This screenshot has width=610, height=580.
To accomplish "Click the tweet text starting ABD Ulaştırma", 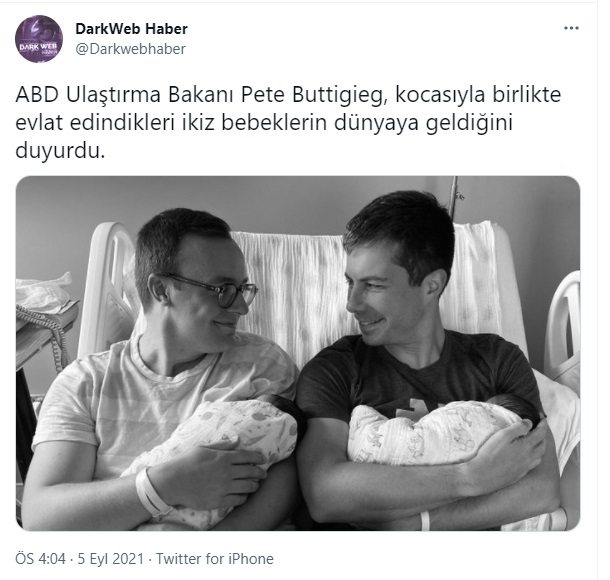I will (288, 123).
